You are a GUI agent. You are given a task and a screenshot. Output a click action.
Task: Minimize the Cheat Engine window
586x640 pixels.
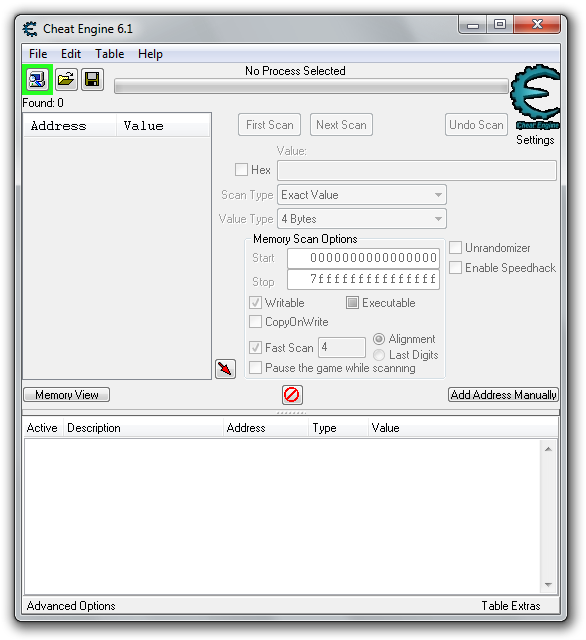pos(473,25)
